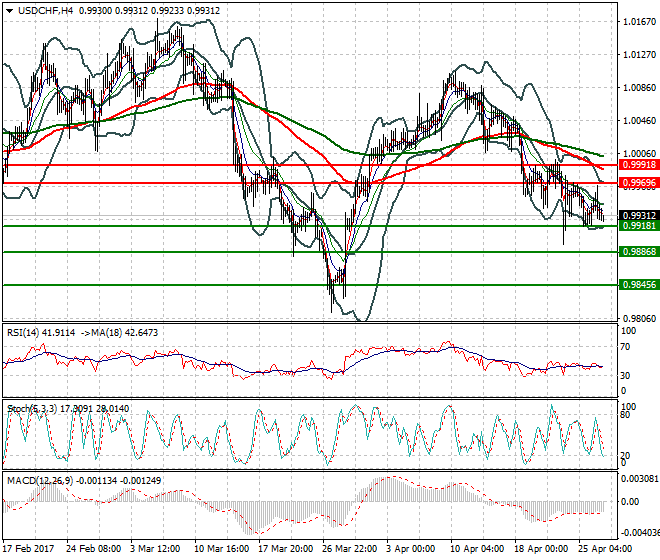Open the chart menu triangle beside USDCHF,H4
Screen dimensions: 660x560
(x=9, y=11)
